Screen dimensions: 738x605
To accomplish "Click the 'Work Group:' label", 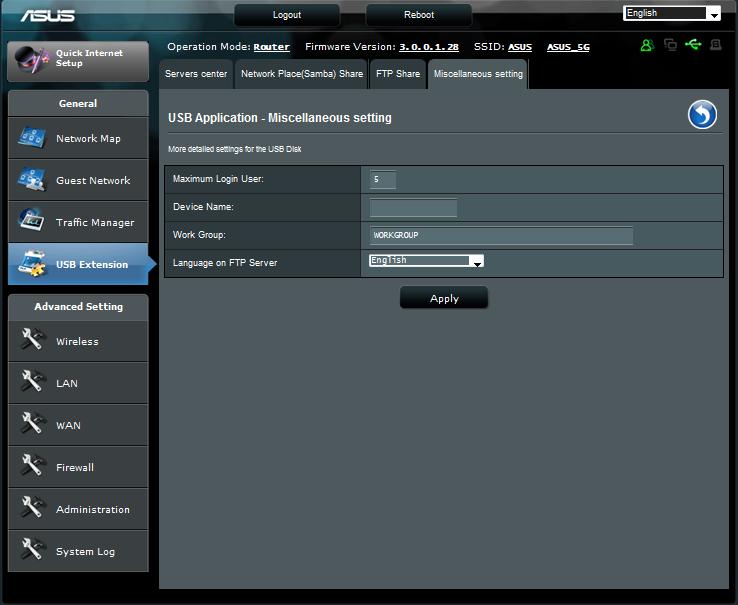I will (x=199, y=234).
